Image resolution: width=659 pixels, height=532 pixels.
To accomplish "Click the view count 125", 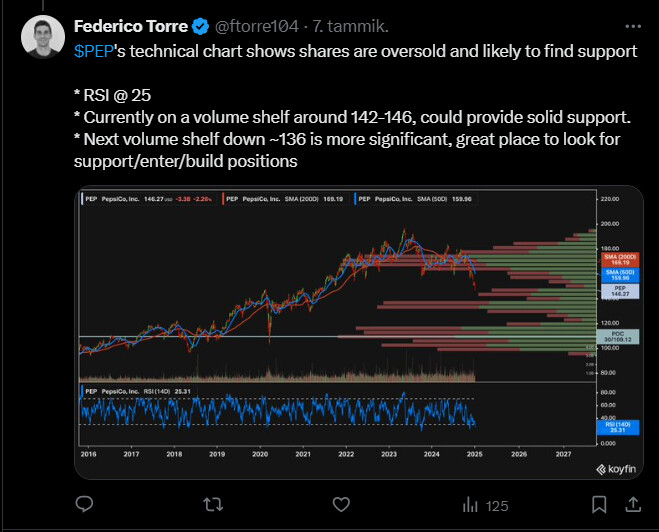I will coord(497,506).
